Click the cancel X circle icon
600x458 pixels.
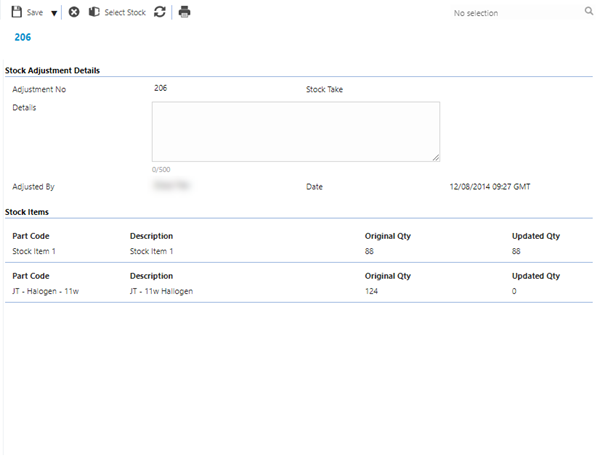tap(74, 12)
